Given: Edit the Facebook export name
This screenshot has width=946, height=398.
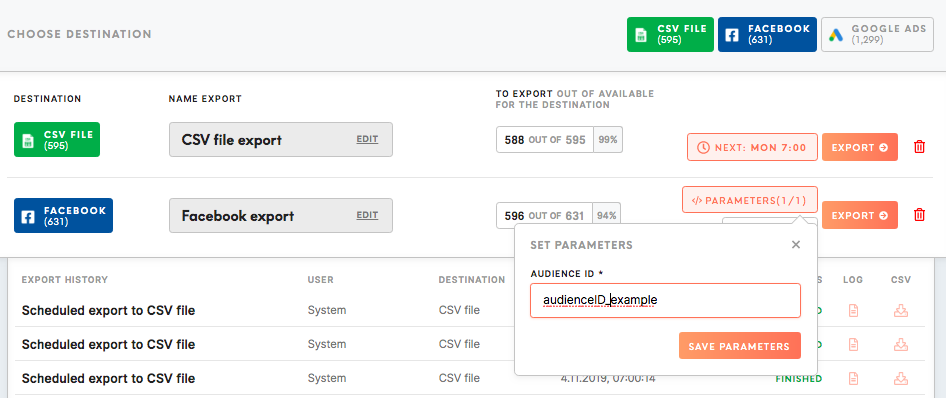Looking at the screenshot, I should point(367,215).
